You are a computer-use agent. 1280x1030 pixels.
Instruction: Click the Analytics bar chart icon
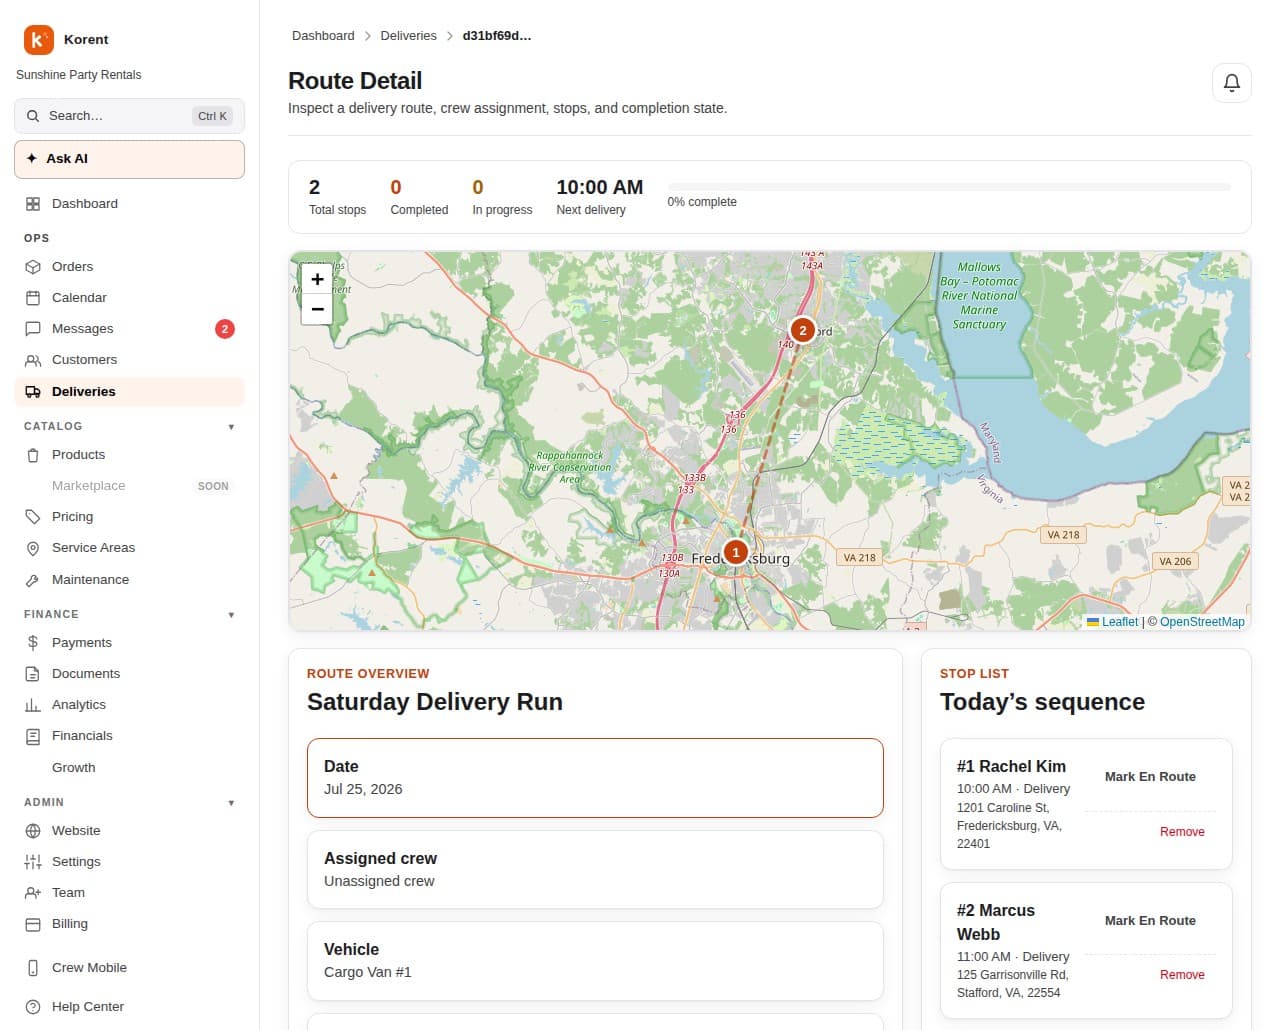[x=33, y=705]
